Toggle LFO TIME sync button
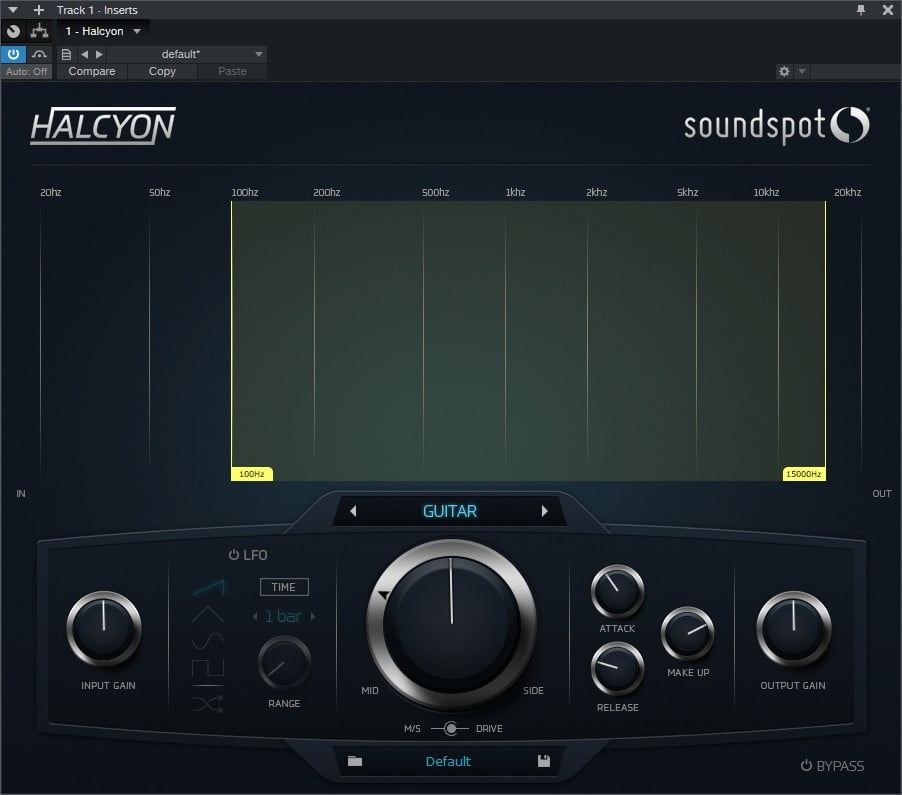The width and height of the screenshot is (902, 795). [284, 587]
